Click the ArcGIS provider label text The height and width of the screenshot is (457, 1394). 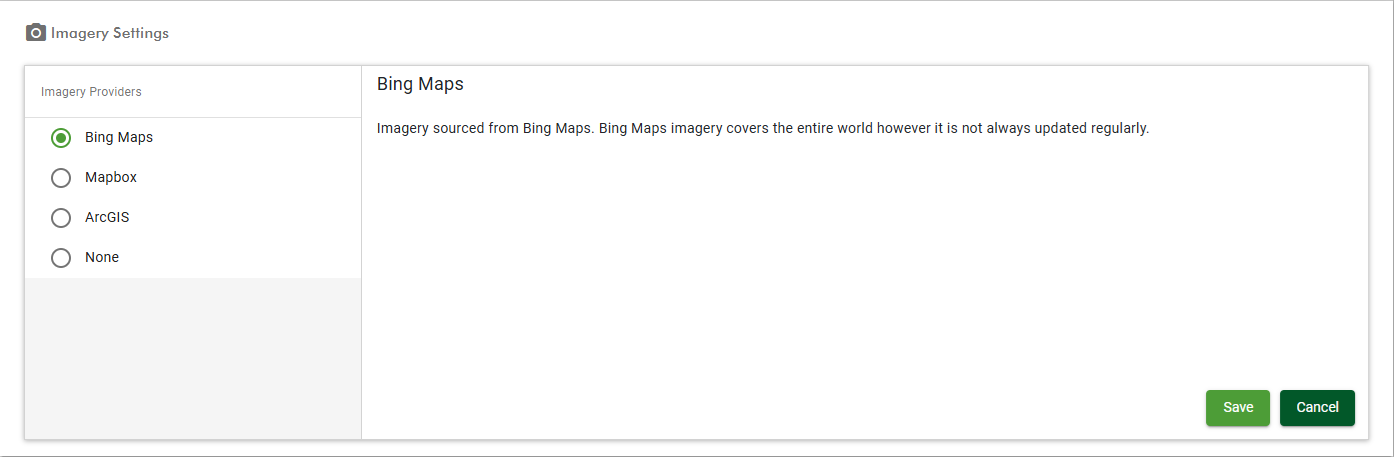(x=107, y=217)
